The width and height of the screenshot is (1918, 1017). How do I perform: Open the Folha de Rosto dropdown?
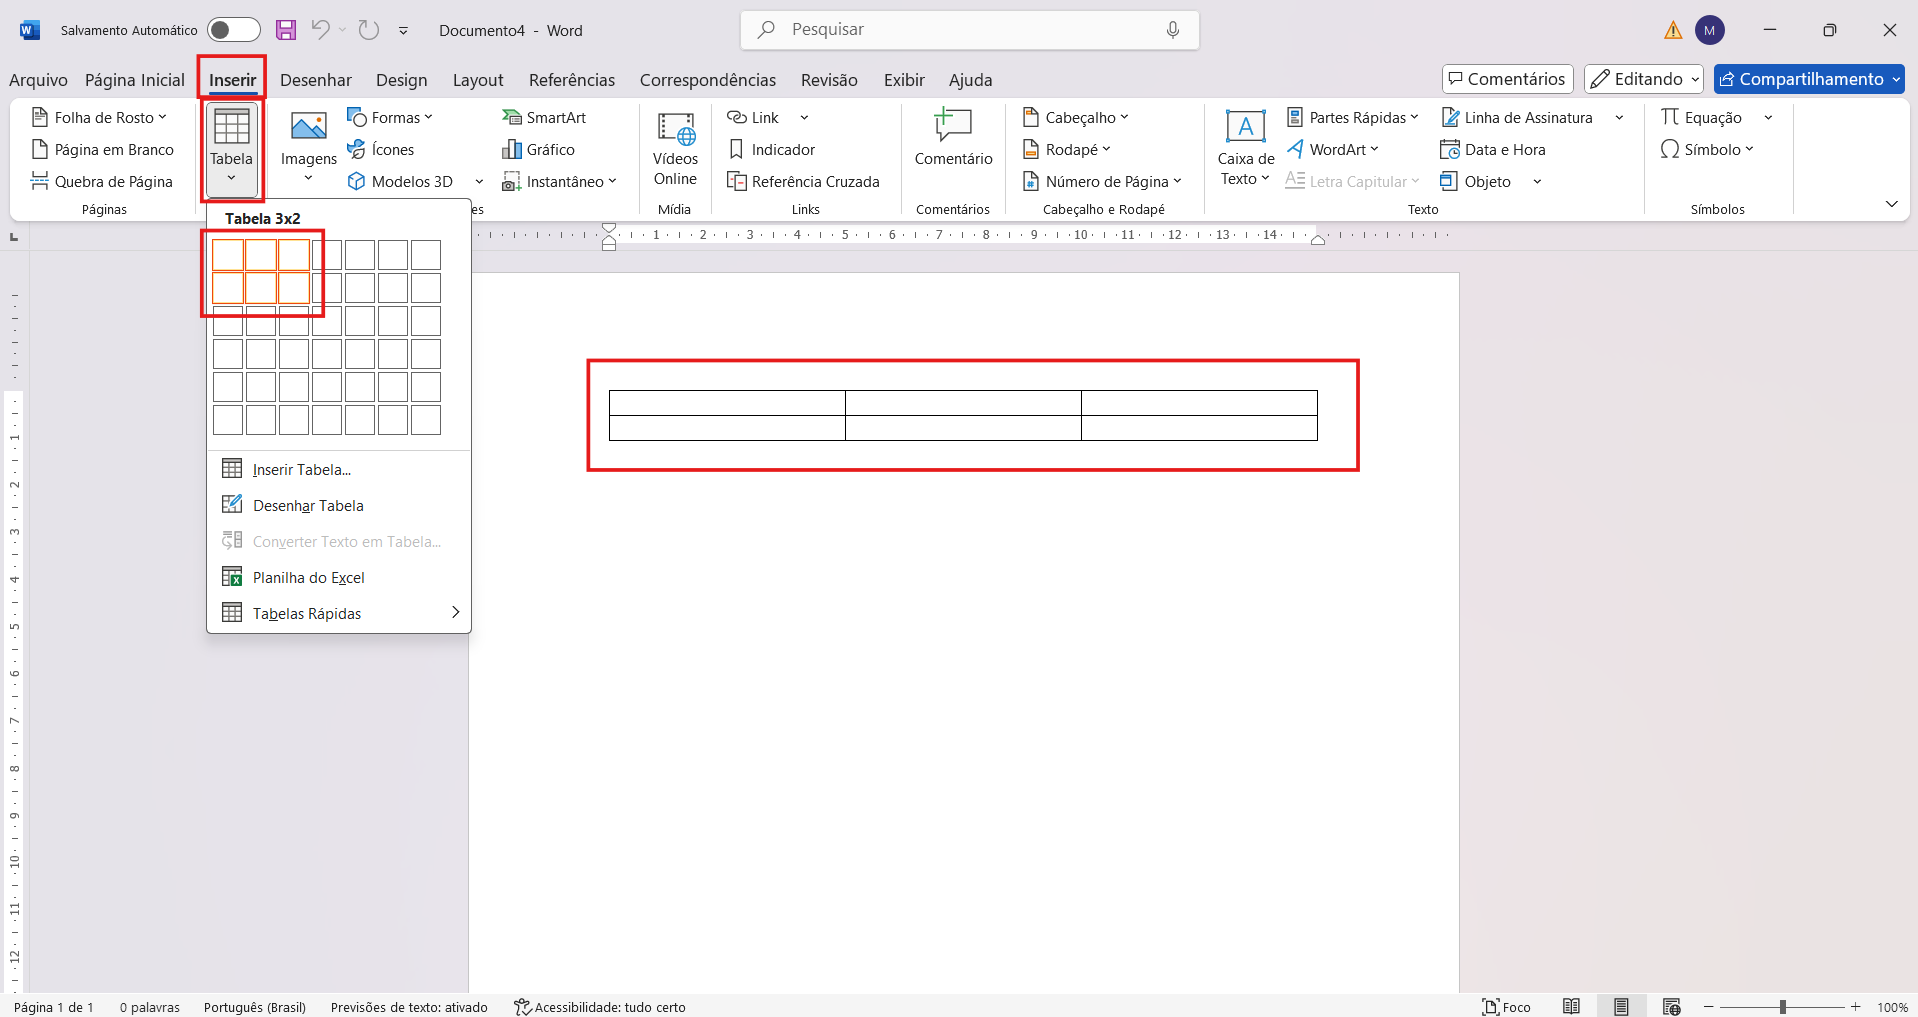tap(99, 118)
